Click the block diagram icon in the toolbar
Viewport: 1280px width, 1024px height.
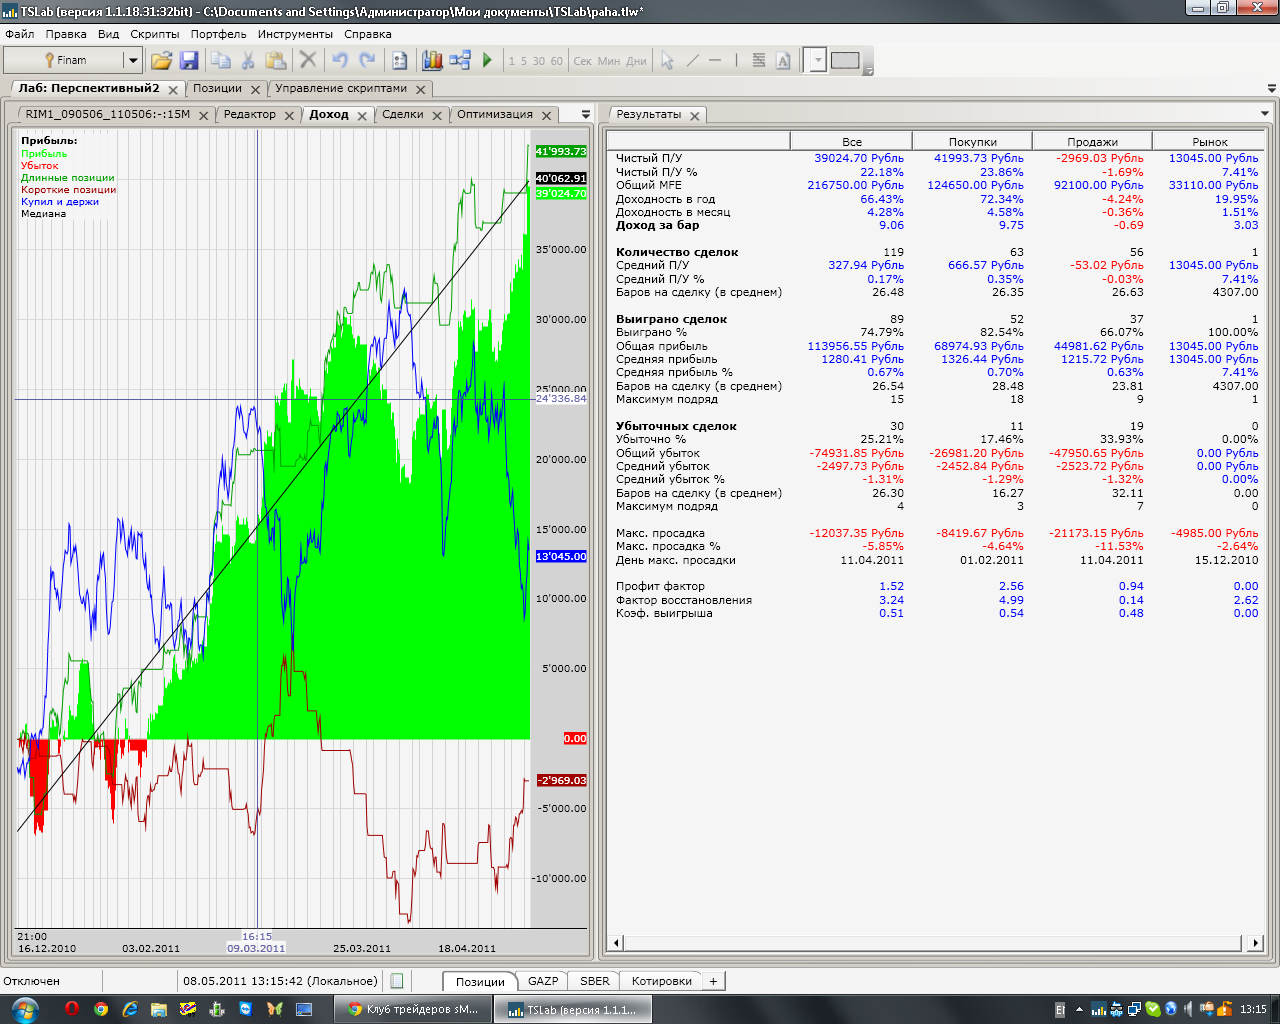click(460, 61)
